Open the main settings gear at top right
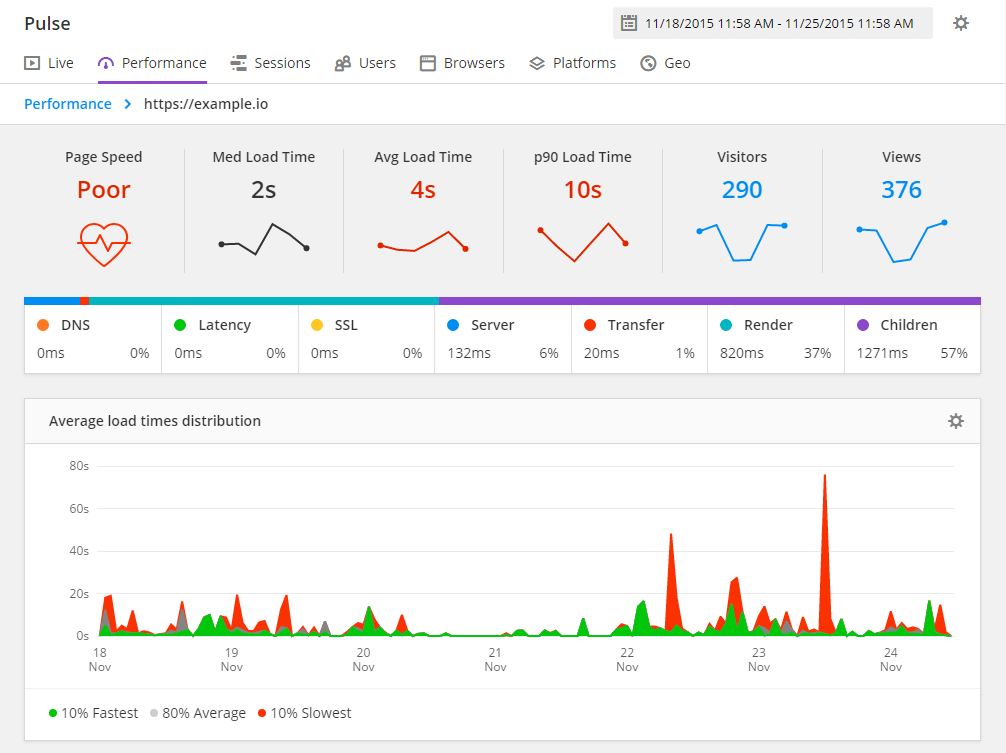The width and height of the screenshot is (1006, 753). pyautogui.click(x=960, y=23)
